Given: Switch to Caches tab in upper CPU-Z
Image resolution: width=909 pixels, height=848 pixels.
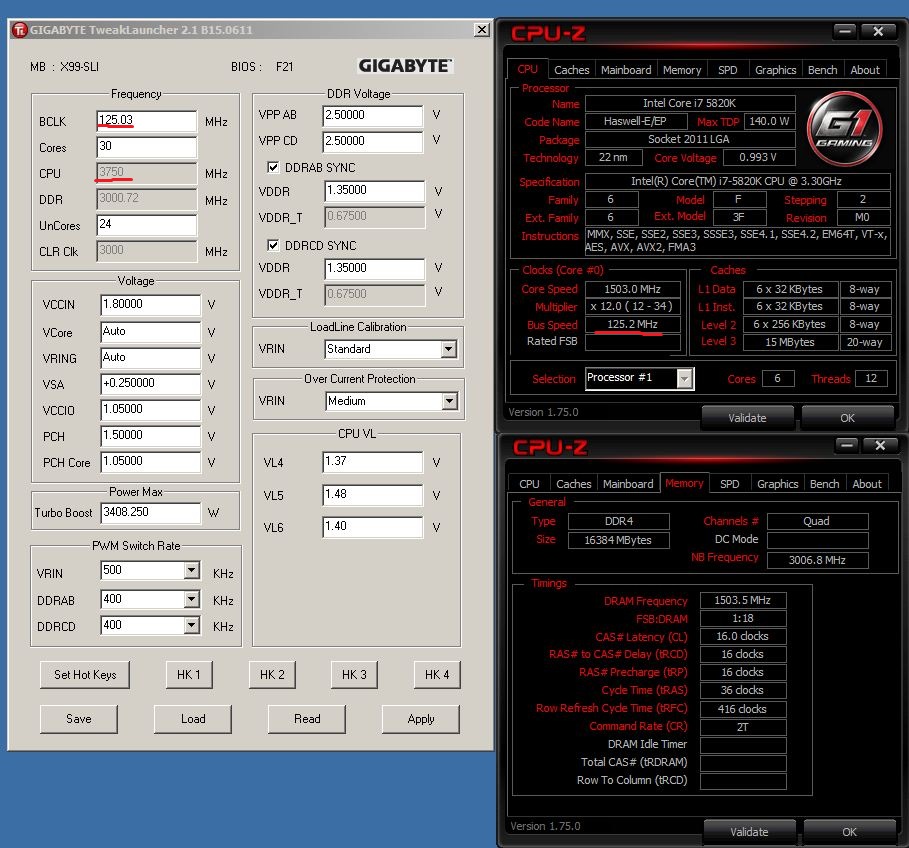Looking at the screenshot, I should pos(572,70).
